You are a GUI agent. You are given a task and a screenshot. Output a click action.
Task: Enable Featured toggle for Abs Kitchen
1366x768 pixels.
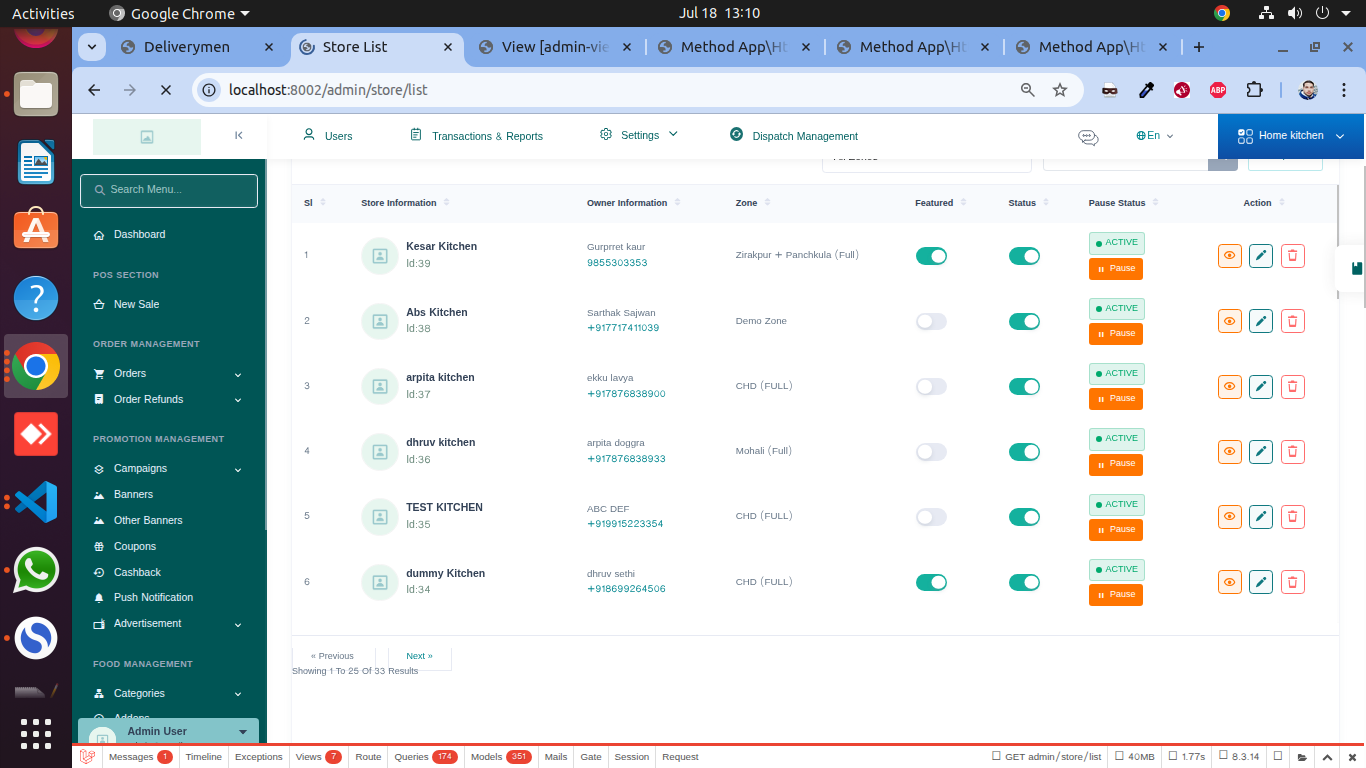tap(931, 321)
